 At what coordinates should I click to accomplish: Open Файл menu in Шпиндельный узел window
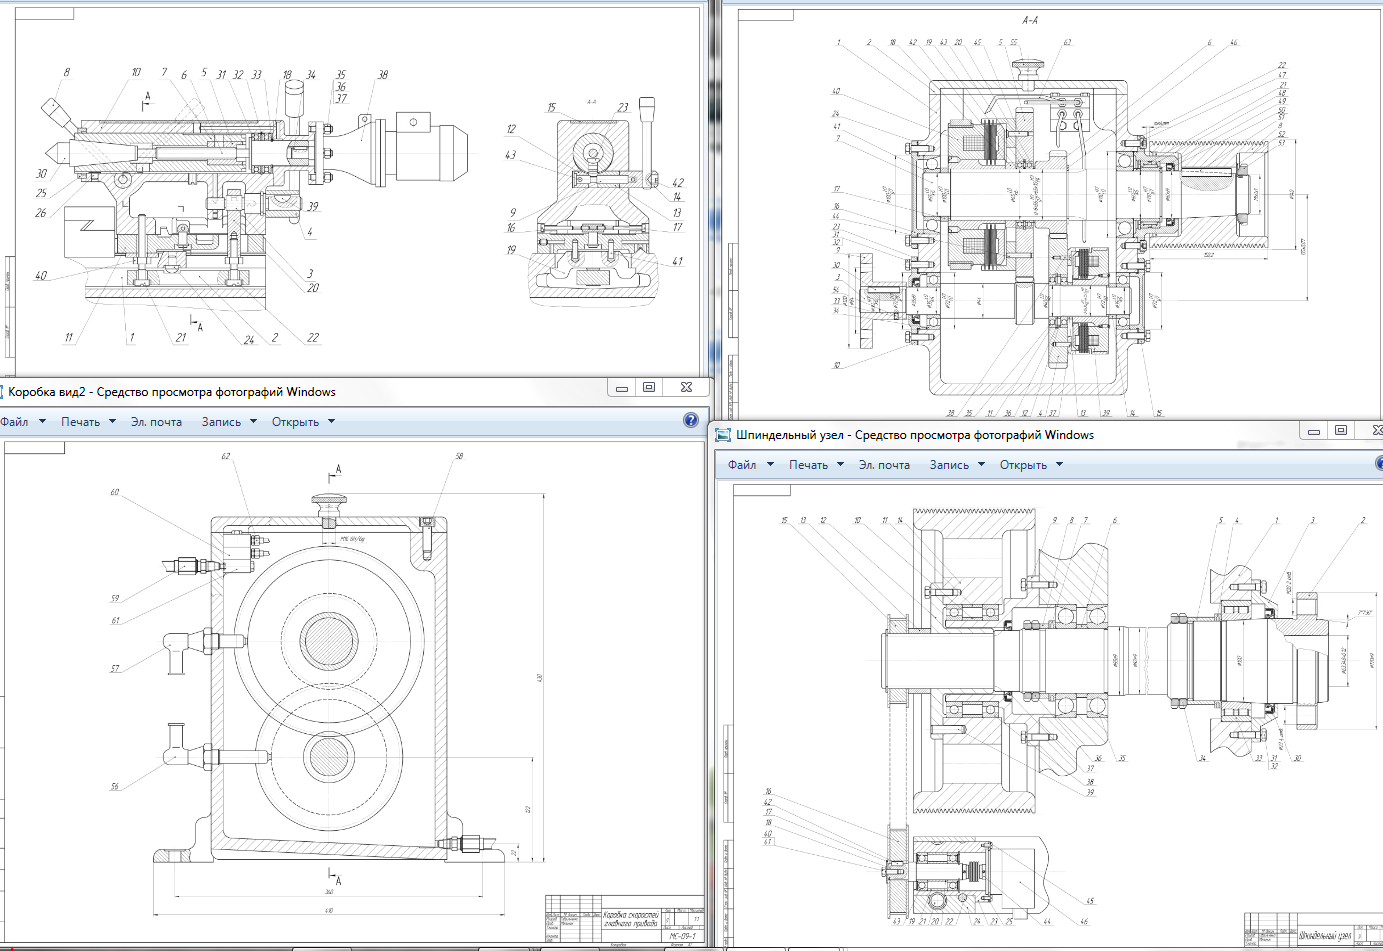[x=742, y=465]
